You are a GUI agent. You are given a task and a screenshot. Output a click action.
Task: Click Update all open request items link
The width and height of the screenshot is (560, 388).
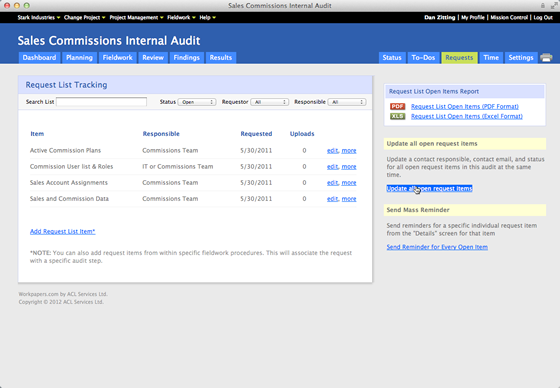coord(429,189)
